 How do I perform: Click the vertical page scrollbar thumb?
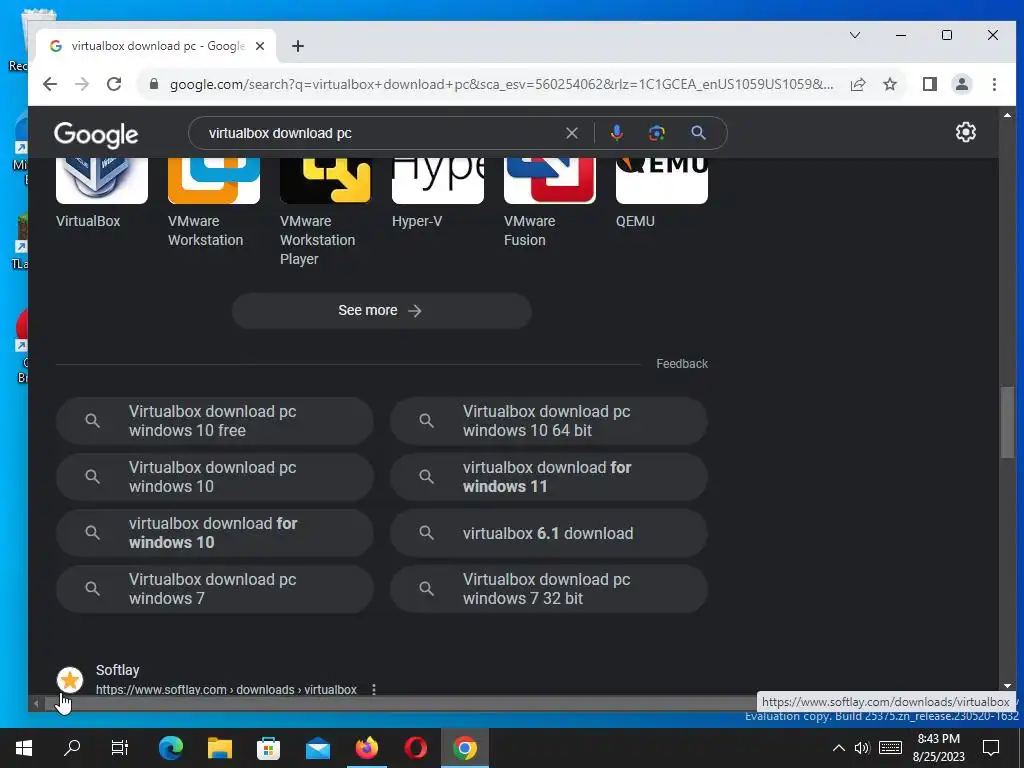1007,423
